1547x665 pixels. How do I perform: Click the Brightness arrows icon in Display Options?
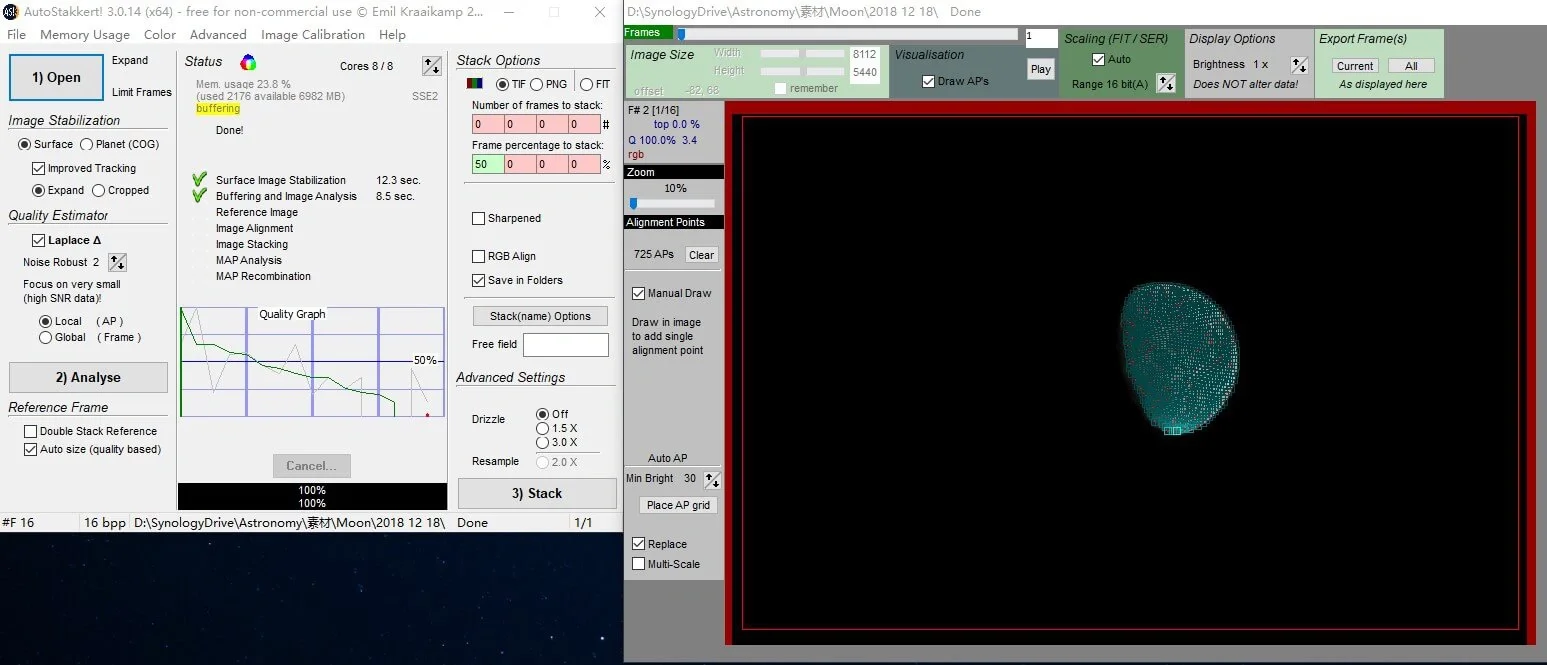[1298, 65]
